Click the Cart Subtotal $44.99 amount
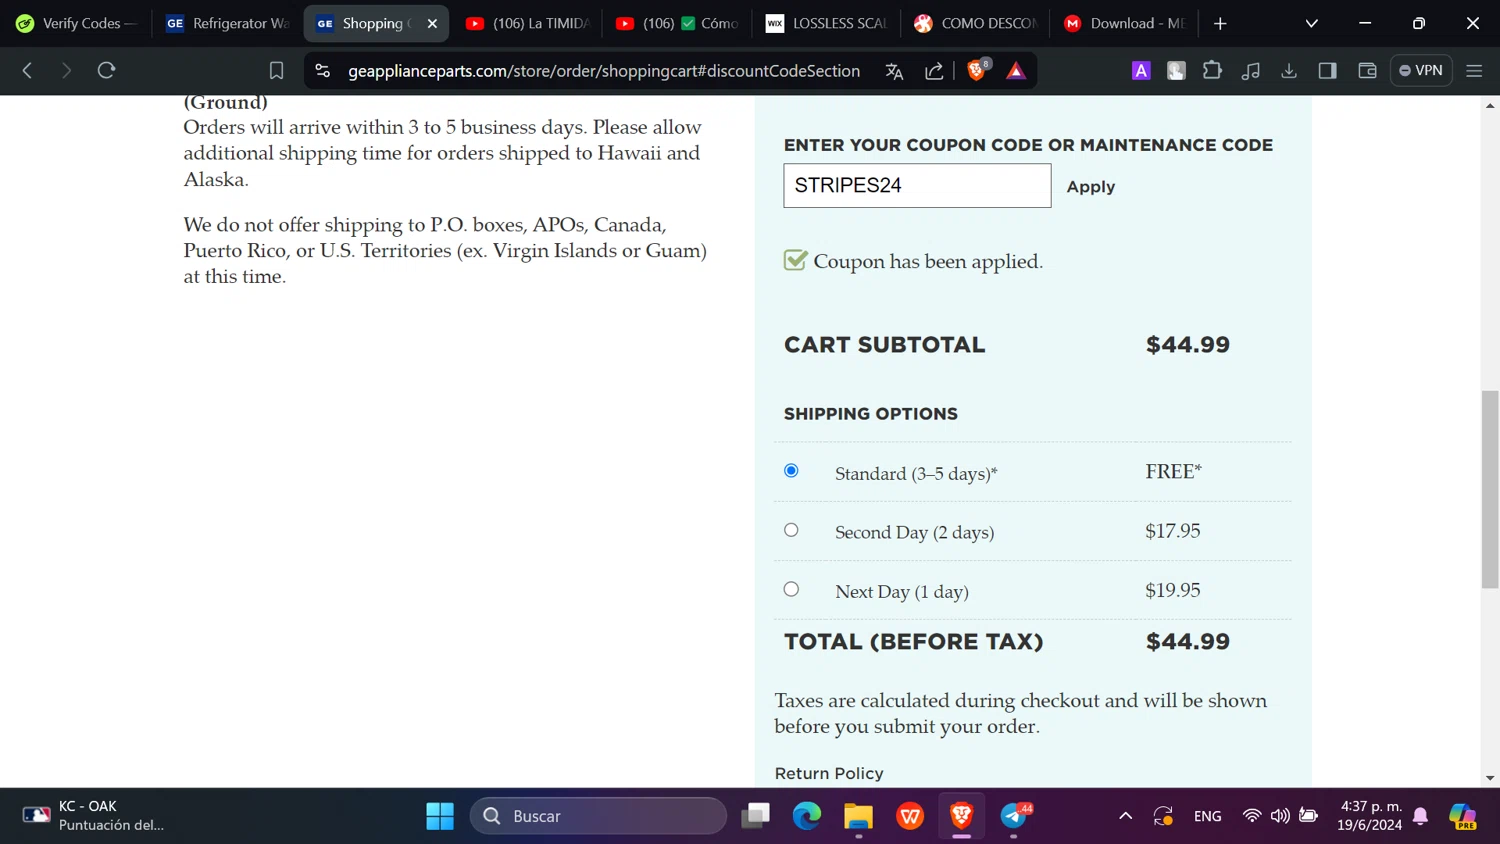The image size is (1500, 844). 1188,345
